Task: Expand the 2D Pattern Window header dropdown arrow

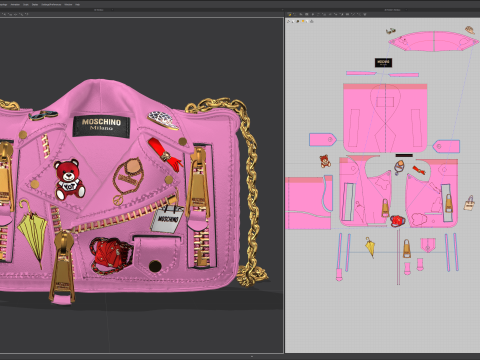Action: point(407,10)
